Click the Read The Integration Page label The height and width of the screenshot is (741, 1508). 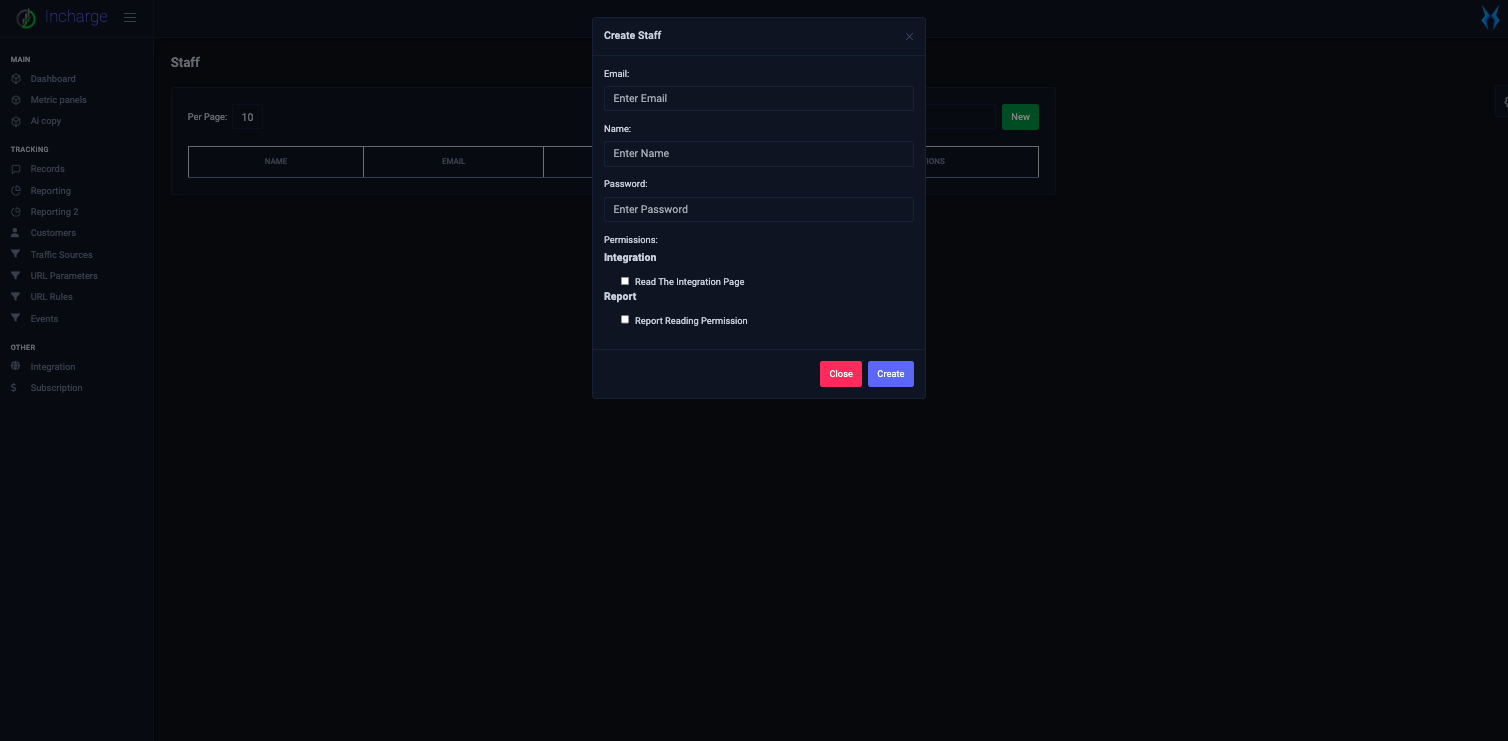pyautogui.click(x=690, y=282)
